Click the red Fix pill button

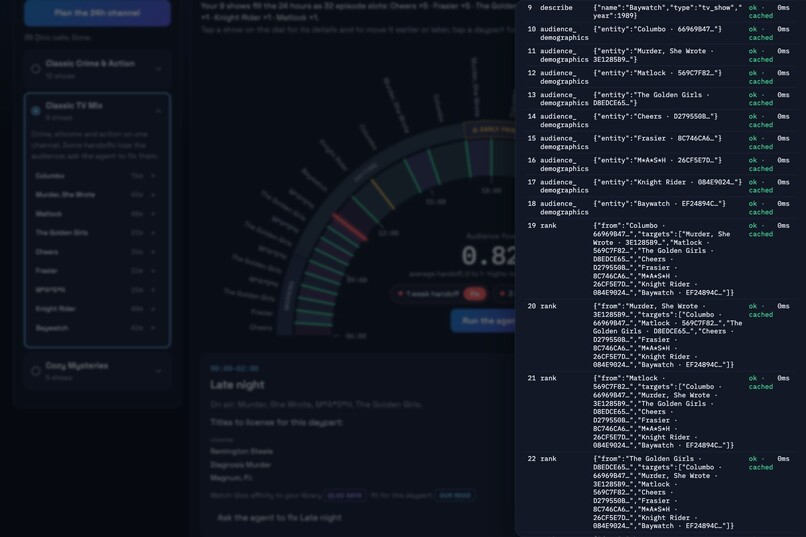click(474, 294)
